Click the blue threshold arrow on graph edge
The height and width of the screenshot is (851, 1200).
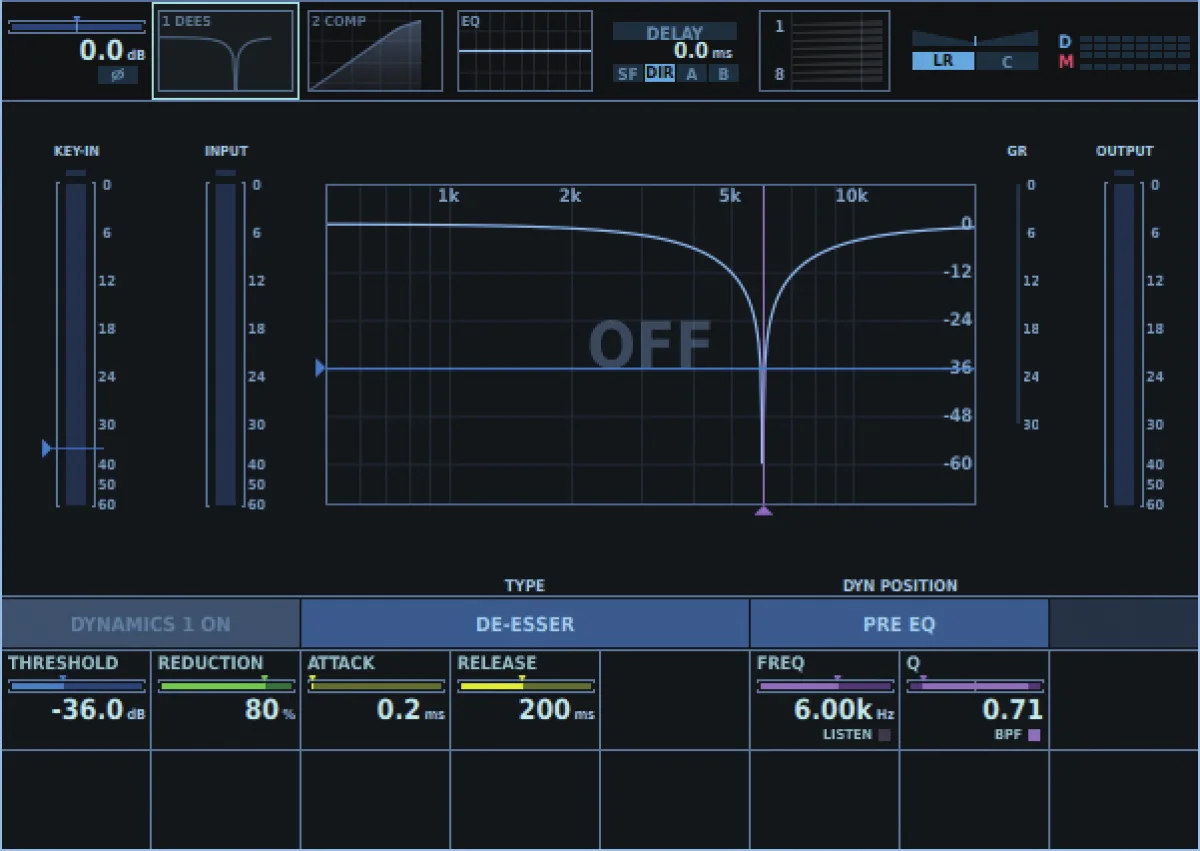(321, 368)
